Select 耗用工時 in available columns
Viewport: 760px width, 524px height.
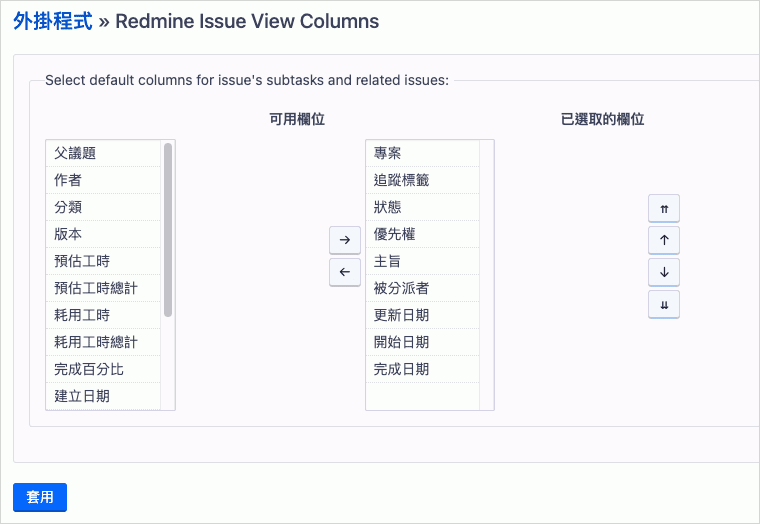point(103,316)
